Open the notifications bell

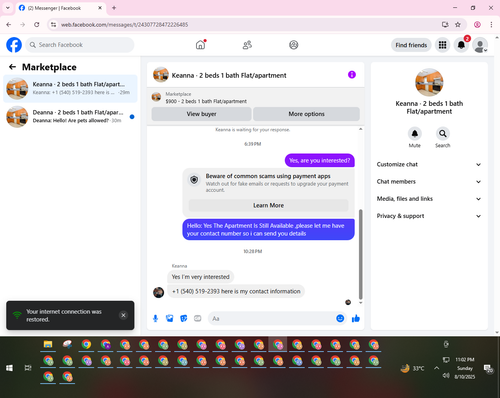pos(461,45)
